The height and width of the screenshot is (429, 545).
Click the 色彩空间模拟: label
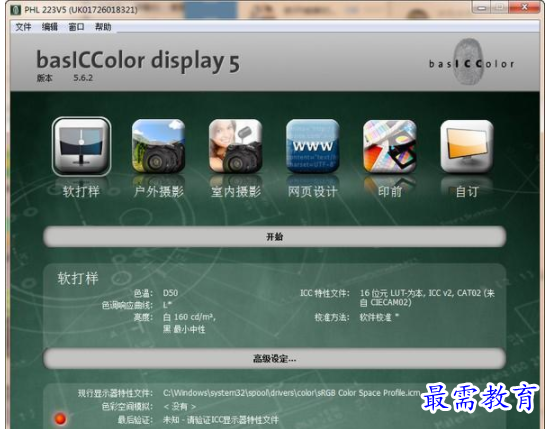point(127,406)
